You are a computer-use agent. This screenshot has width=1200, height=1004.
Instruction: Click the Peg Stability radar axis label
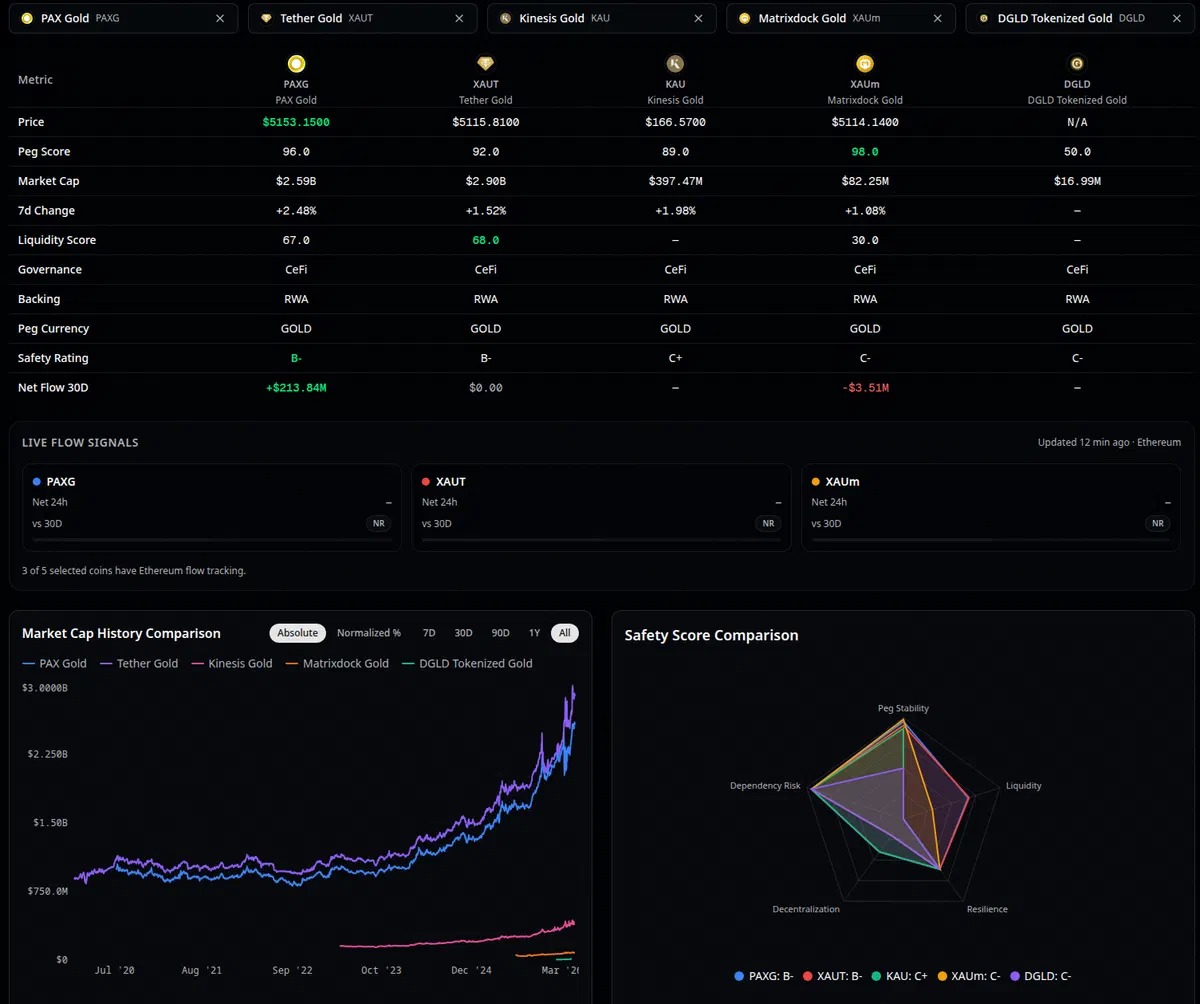coord(903,708)
